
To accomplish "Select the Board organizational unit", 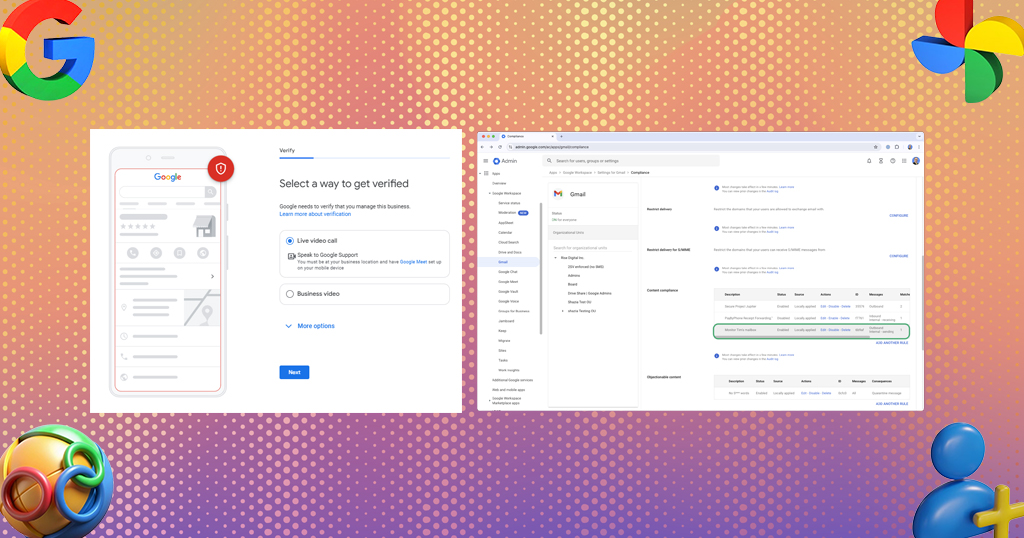I will click(x=573, y=284).
